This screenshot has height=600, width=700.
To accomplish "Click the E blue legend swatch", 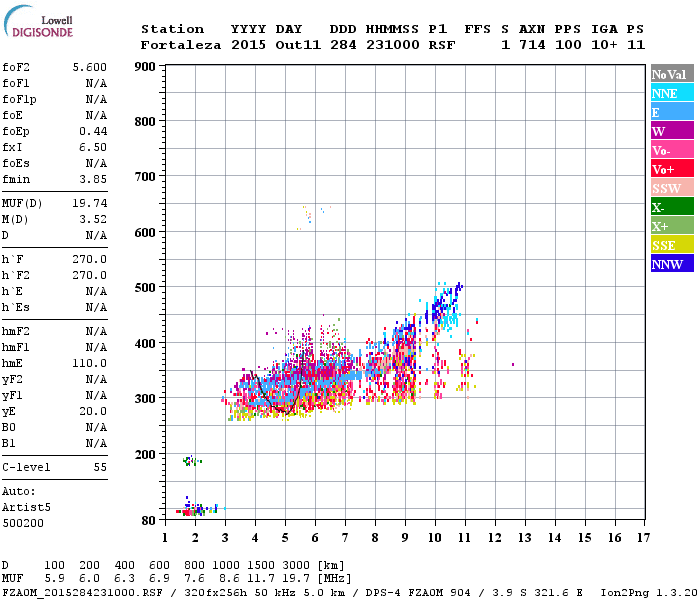I will 672,112.
